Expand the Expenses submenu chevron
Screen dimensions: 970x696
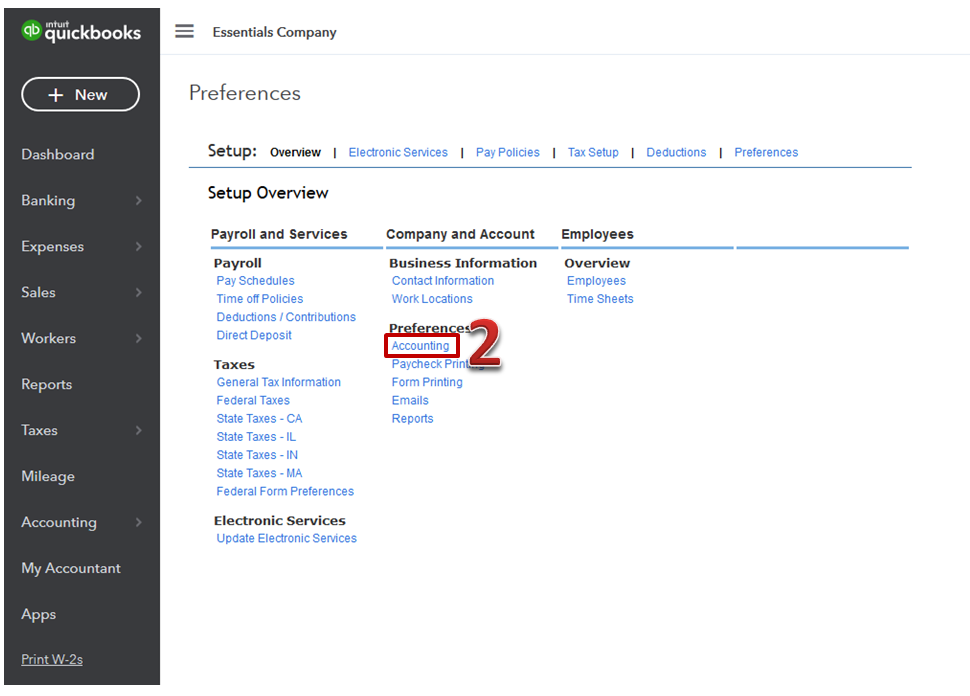pyautogui.click(x=139, y=246)
